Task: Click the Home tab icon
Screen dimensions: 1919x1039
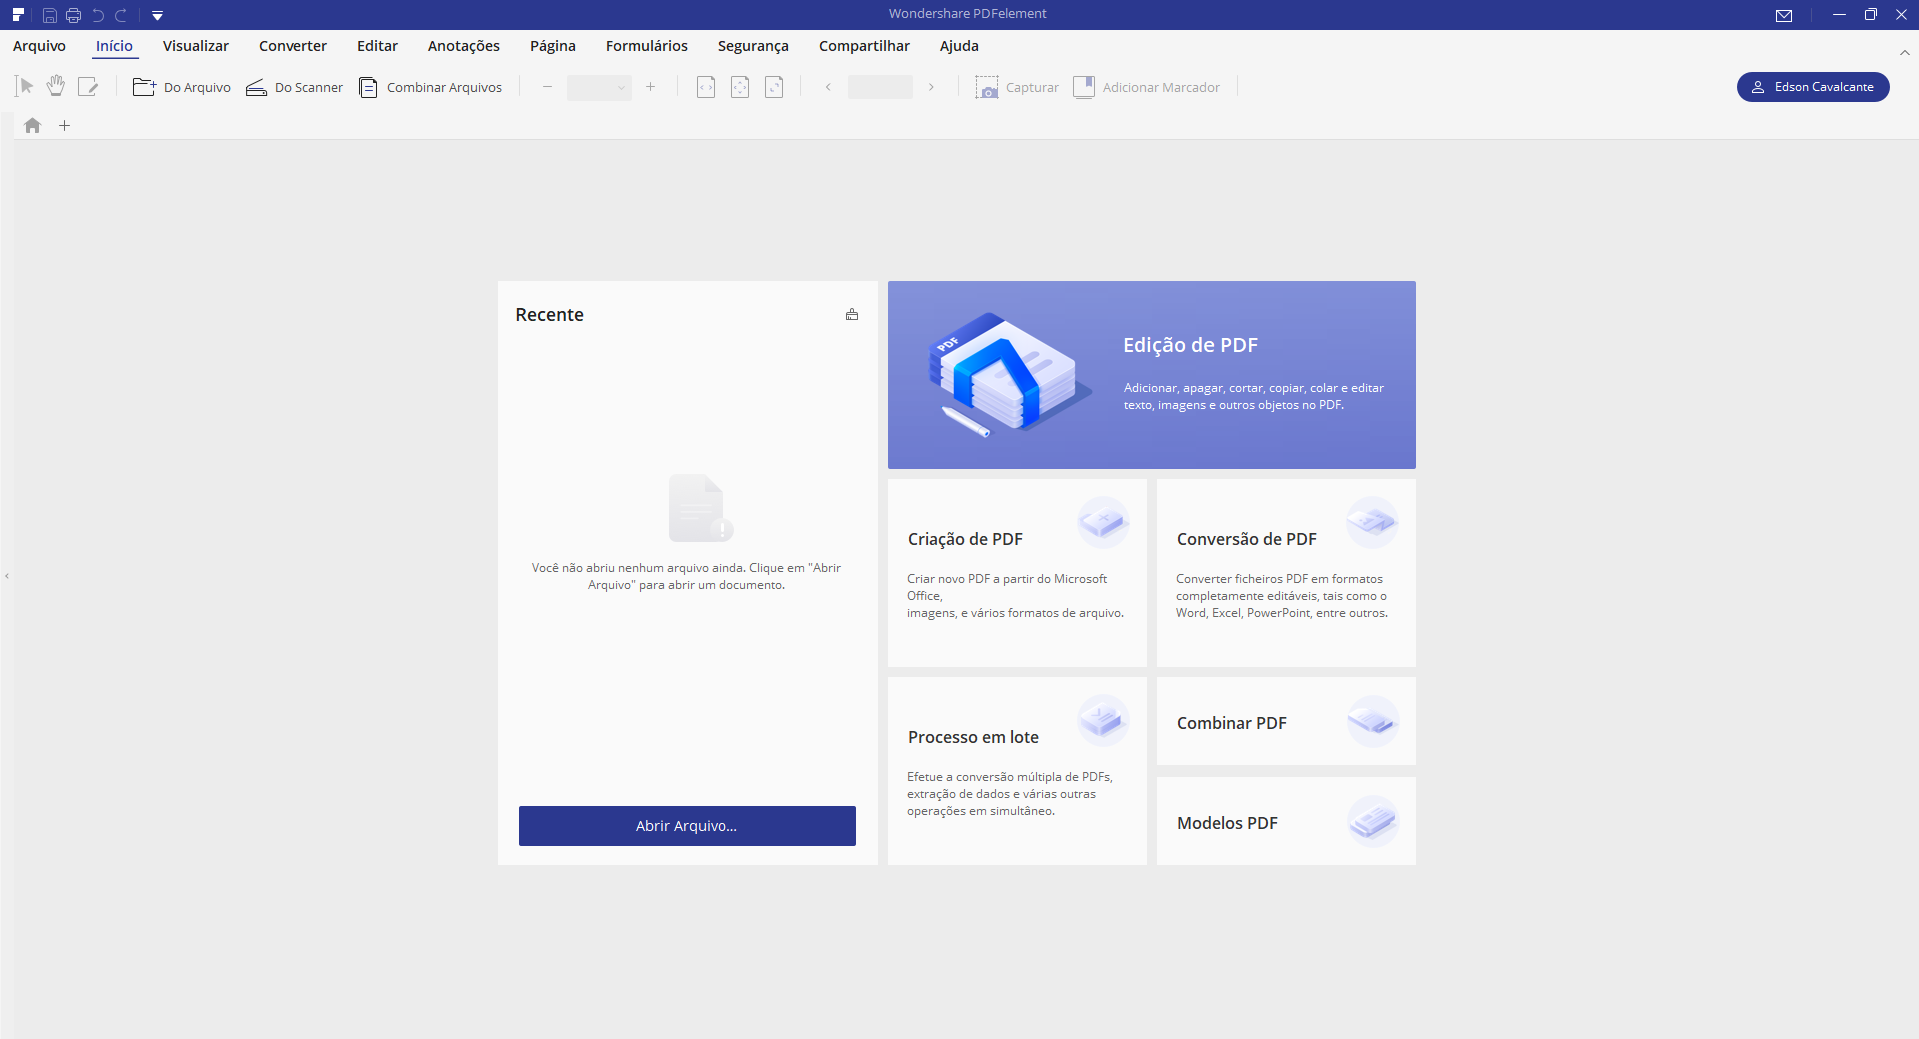Action: pos(33,126)
